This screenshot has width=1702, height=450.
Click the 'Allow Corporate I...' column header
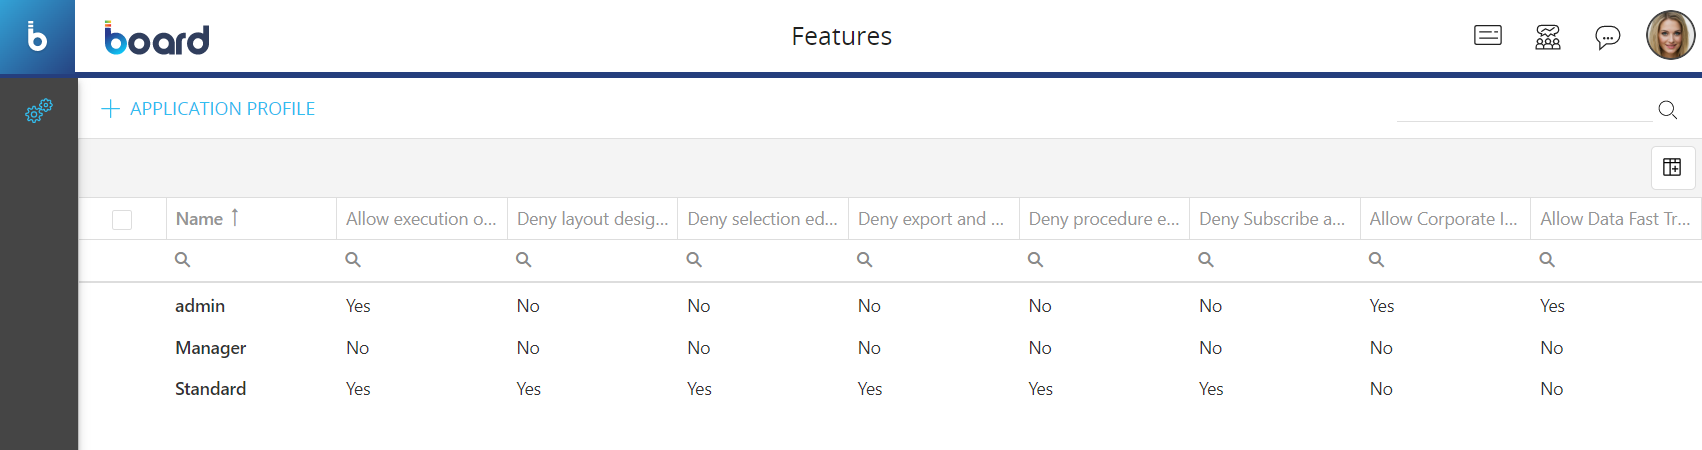(1443, 219)
